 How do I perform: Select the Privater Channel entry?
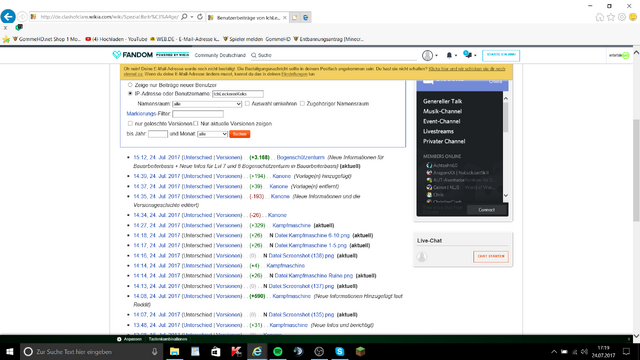click(x=444, y=141)
